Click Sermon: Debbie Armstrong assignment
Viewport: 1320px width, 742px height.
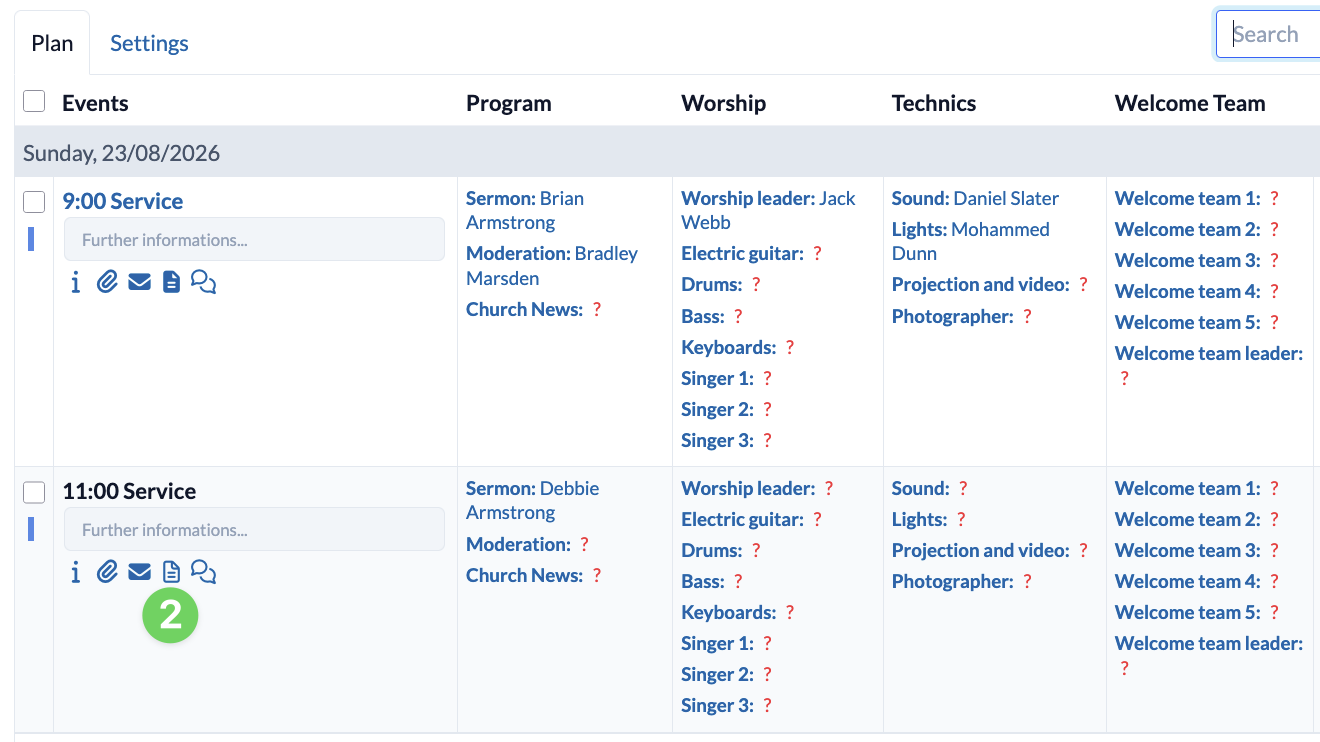click(x=533, y=500)
